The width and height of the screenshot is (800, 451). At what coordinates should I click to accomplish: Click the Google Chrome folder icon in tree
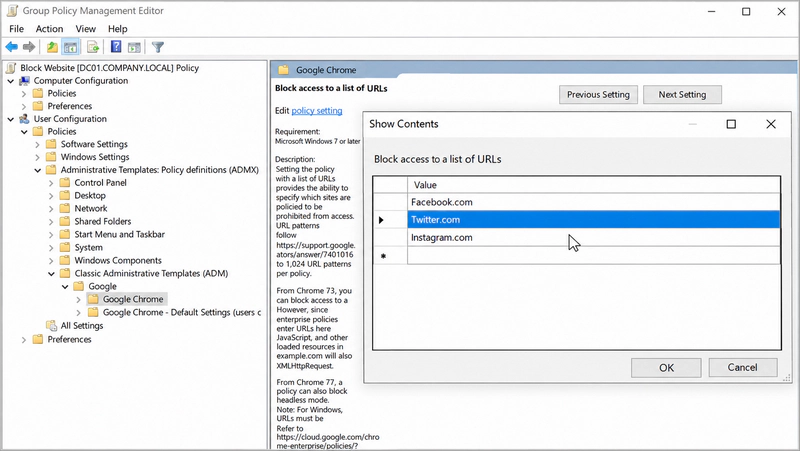tap(93, 299)
